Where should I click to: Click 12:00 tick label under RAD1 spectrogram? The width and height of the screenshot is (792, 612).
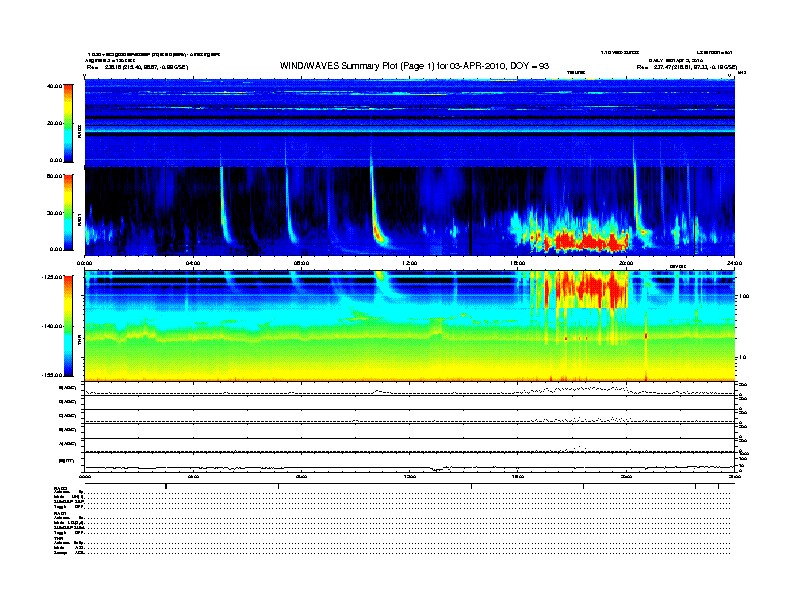410,263
